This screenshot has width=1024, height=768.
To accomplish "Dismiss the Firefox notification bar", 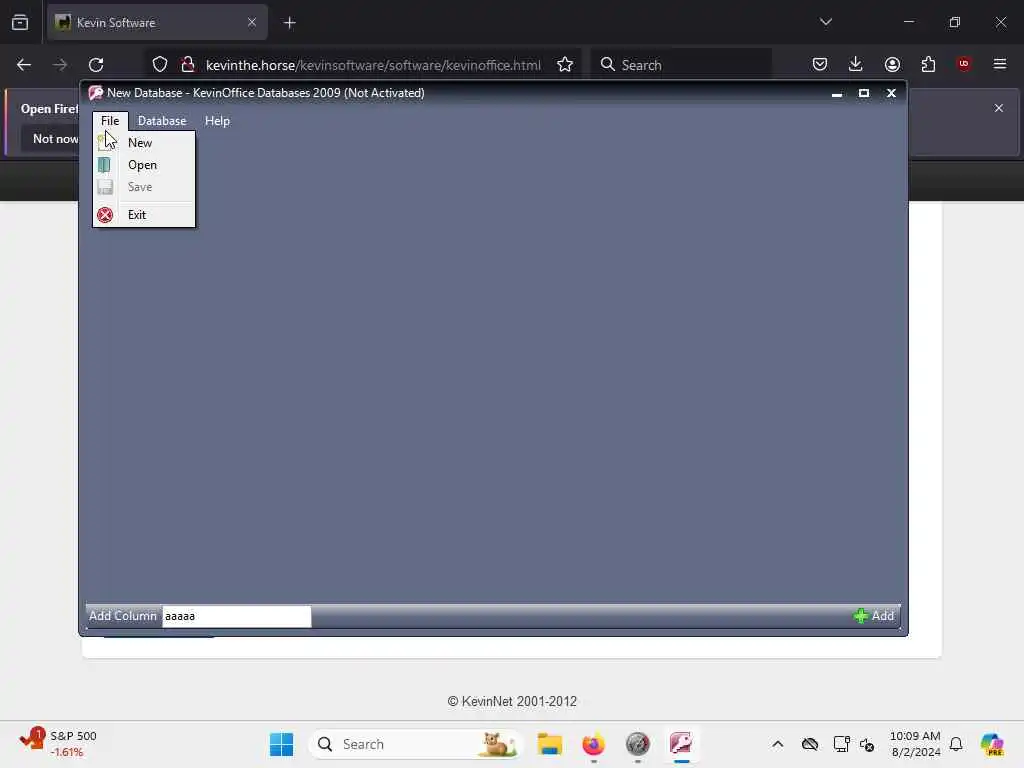I will (999, 108).
